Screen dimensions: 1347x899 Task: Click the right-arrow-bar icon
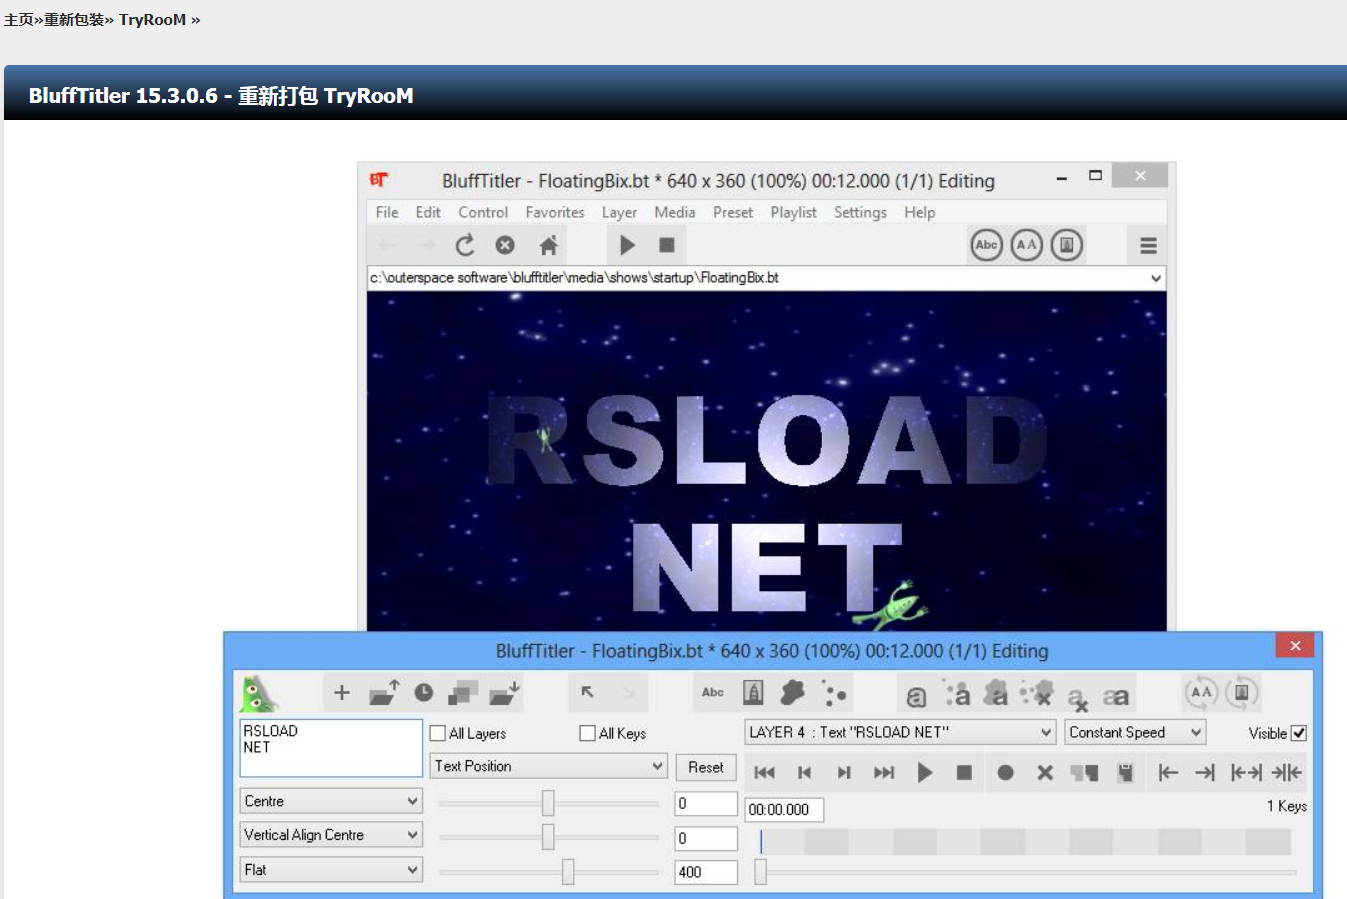pos(1205,772)
